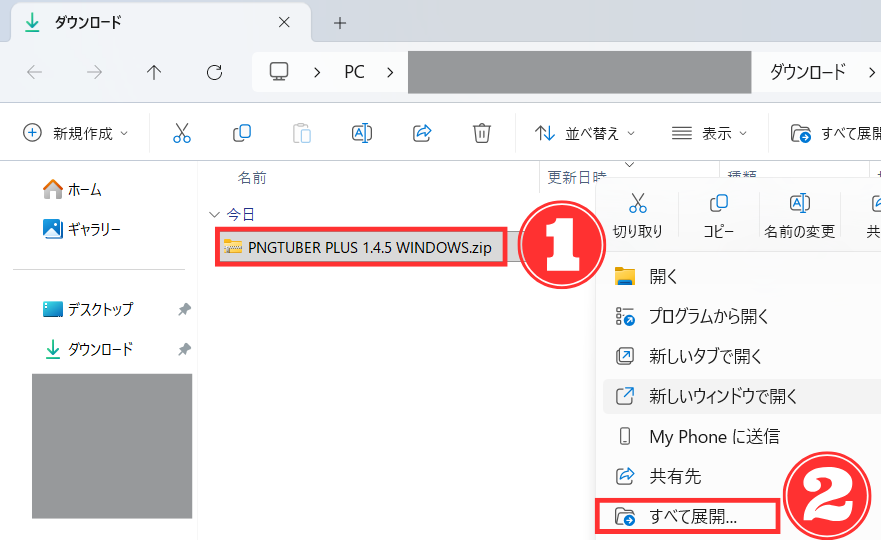Choose すべて展開... from the context menu
This screenshot has height=540, width=881.
click(x=688, y=516)
